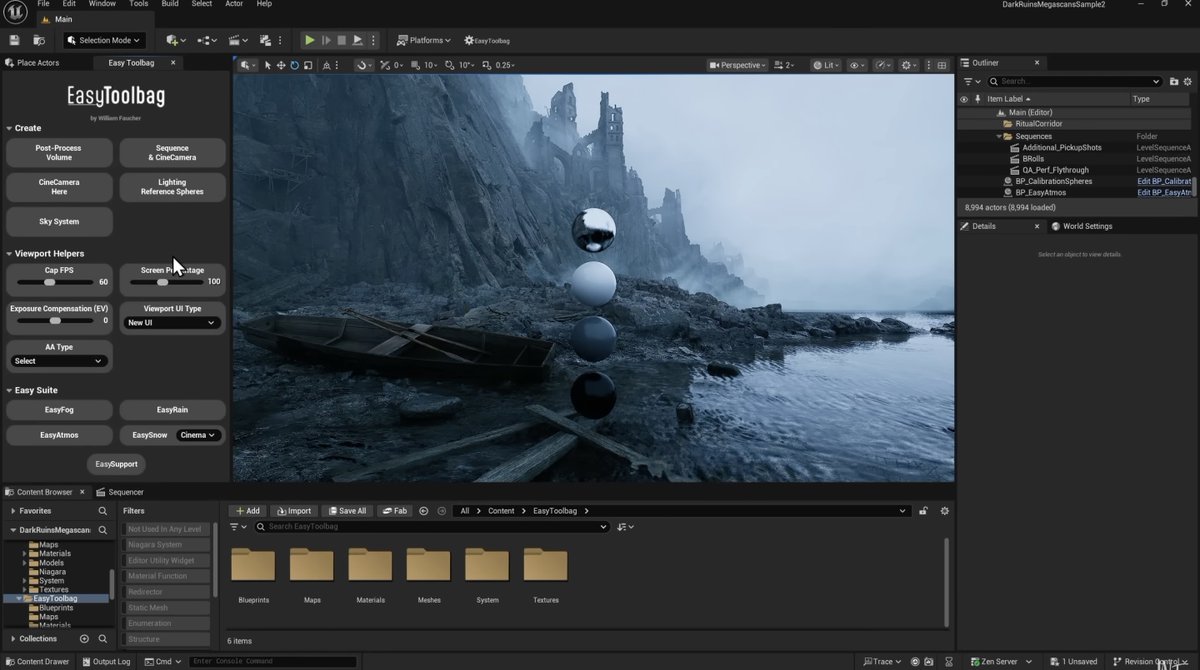Open Content Browser filter icon menu
1200x670 pixels.
[x=238, y=527]
